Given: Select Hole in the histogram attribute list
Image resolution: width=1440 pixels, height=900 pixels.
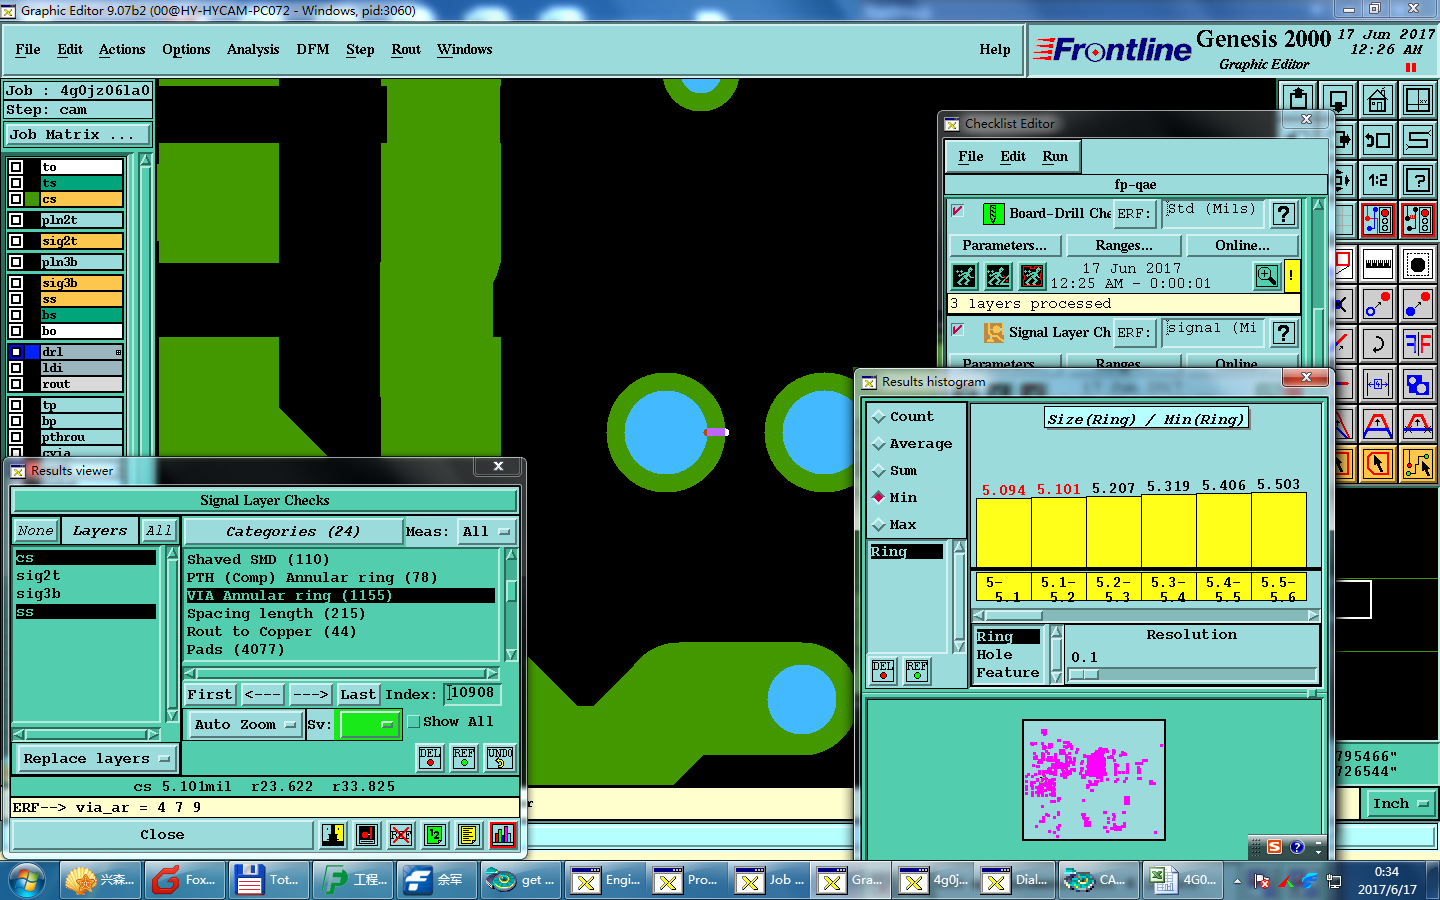Looking at the screenshot, I should pyautogui.click(x=1008, y=655).
